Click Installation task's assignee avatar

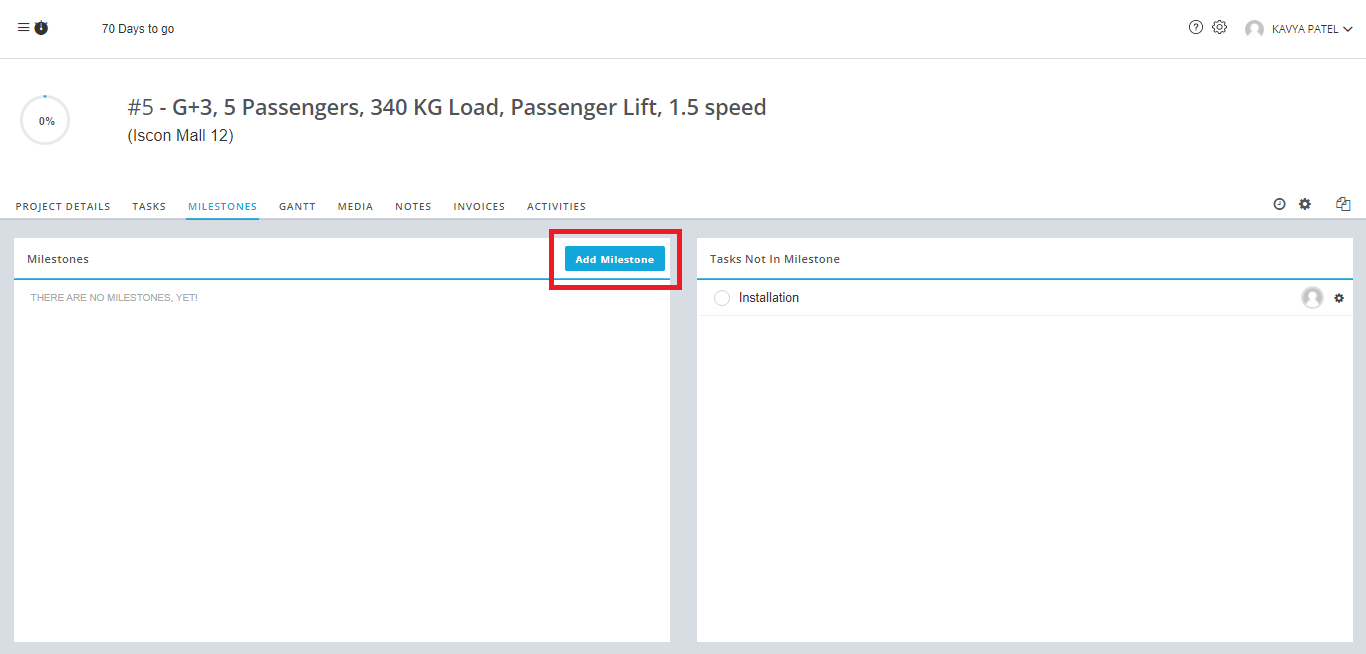[x=1312, y=298]
